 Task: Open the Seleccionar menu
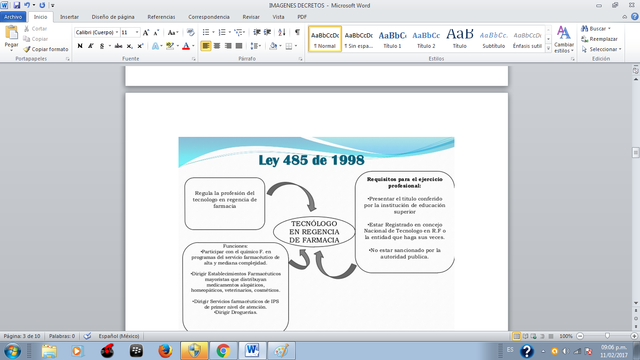[601, 49]
